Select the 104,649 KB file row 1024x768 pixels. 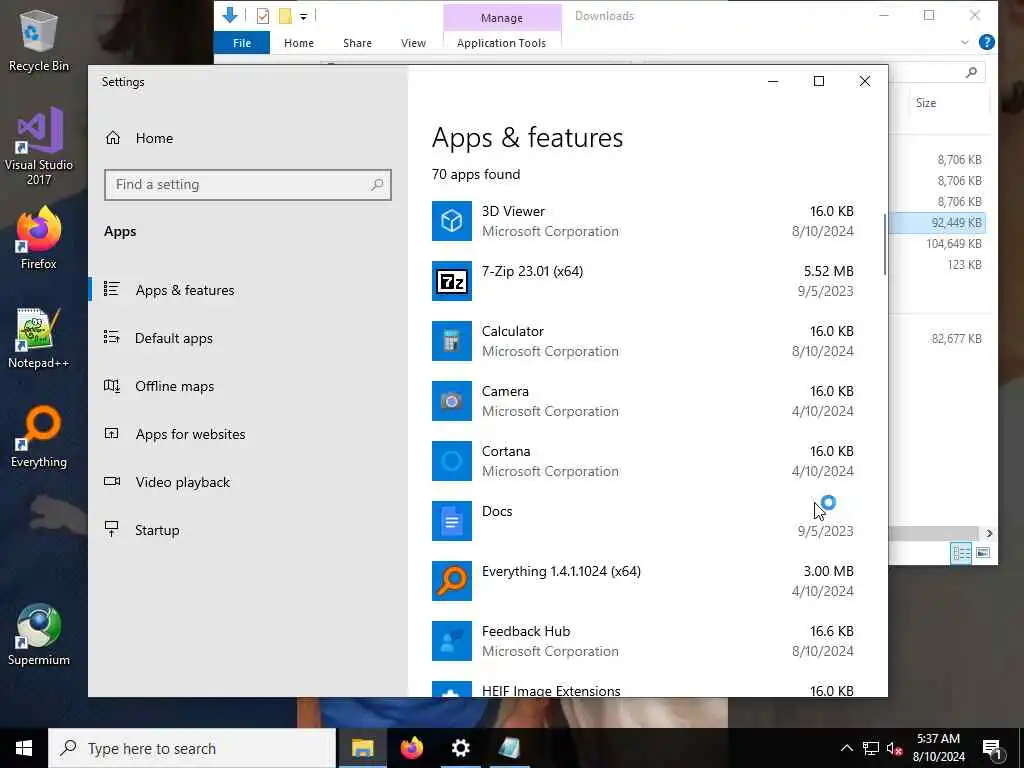[938, 244]
